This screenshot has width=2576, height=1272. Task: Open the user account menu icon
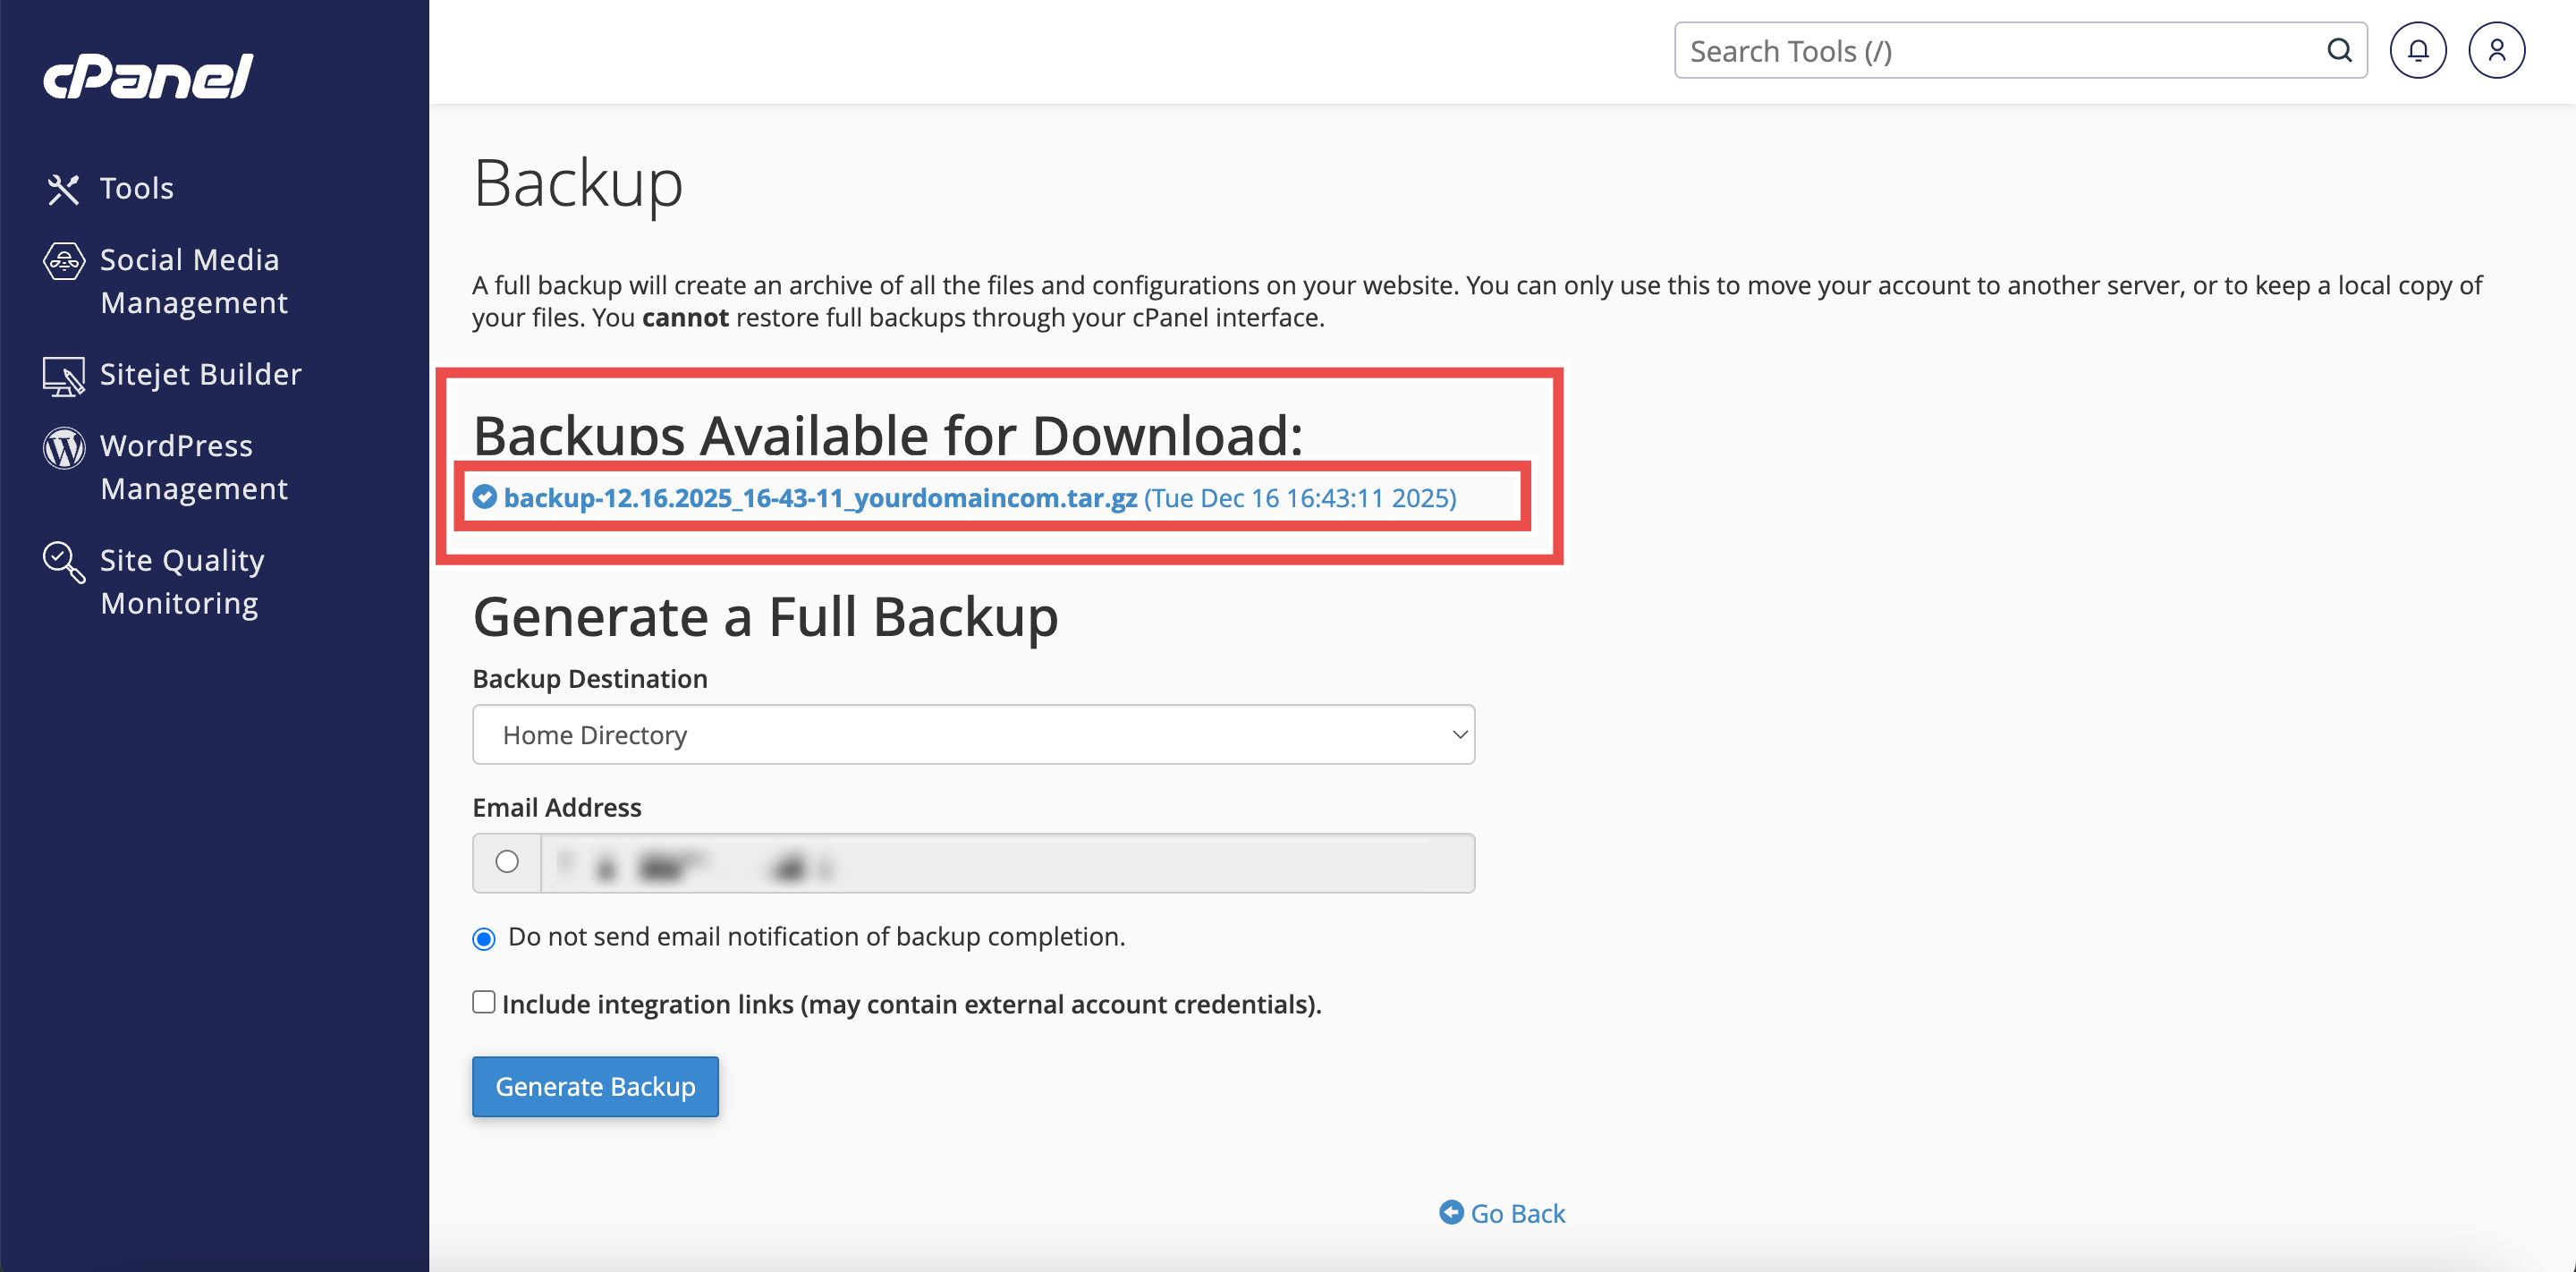pyautogui.click(x=2496, y=50)
